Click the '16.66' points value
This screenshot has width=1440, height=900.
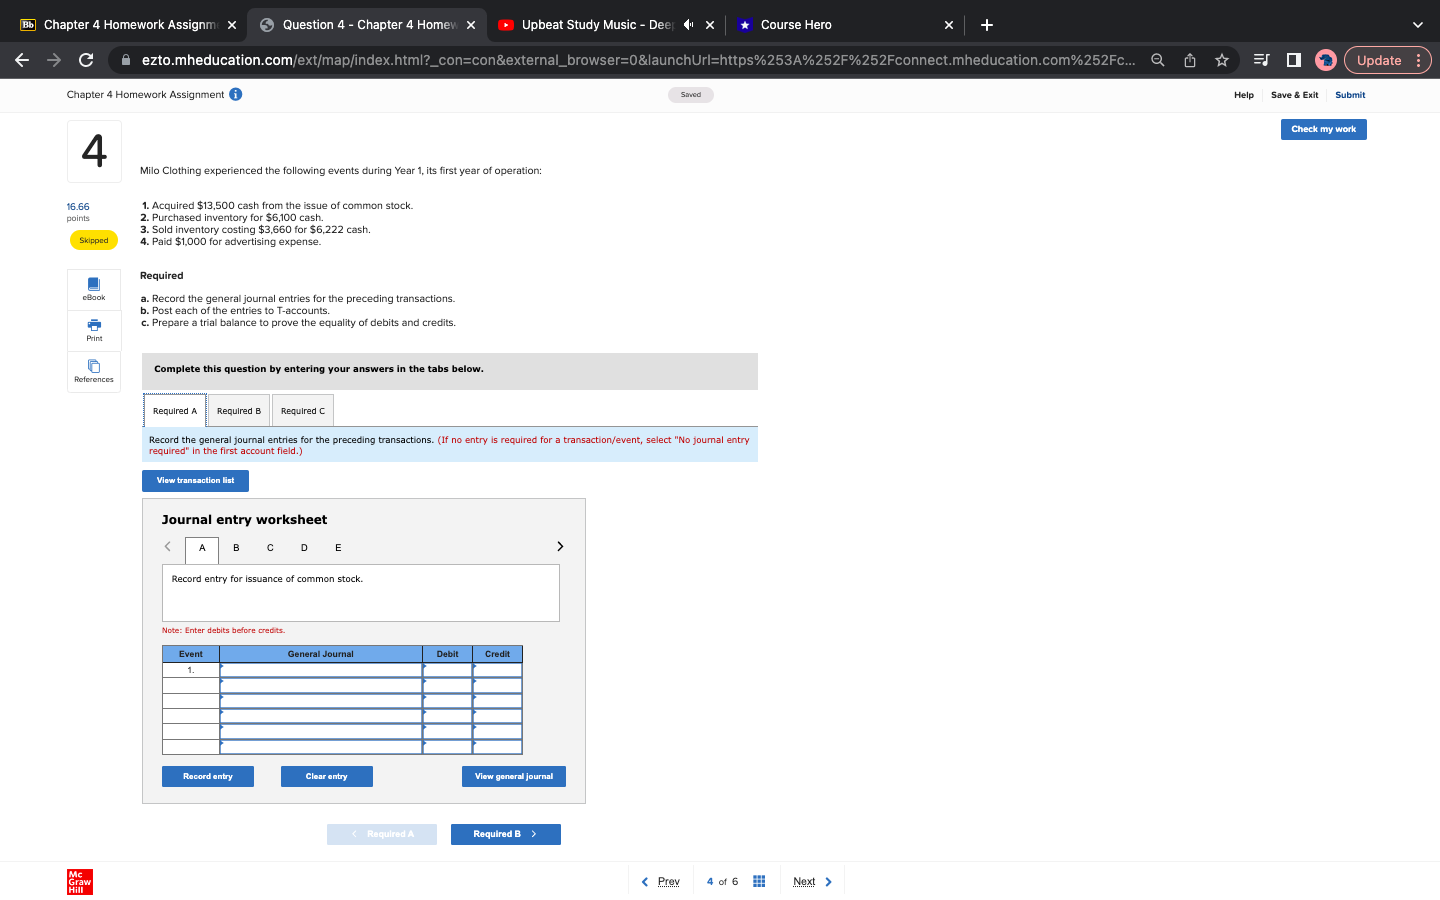78,207
